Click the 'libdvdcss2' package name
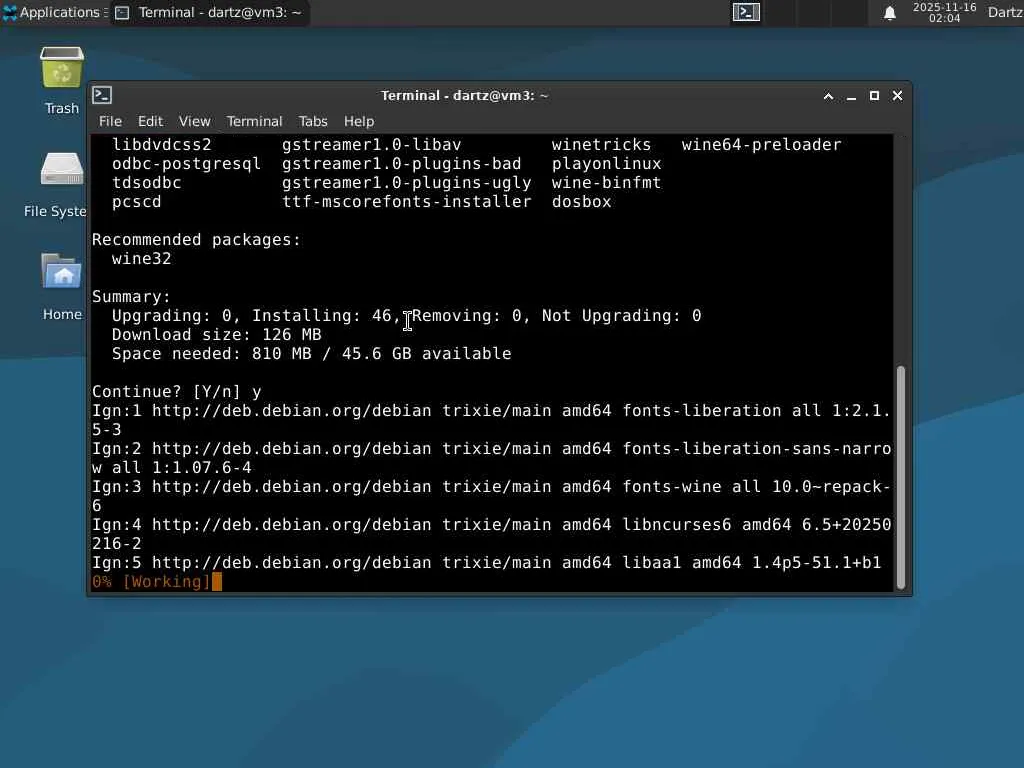Image resolution: width=1024 pixels, height=768 pixels. 161,145
